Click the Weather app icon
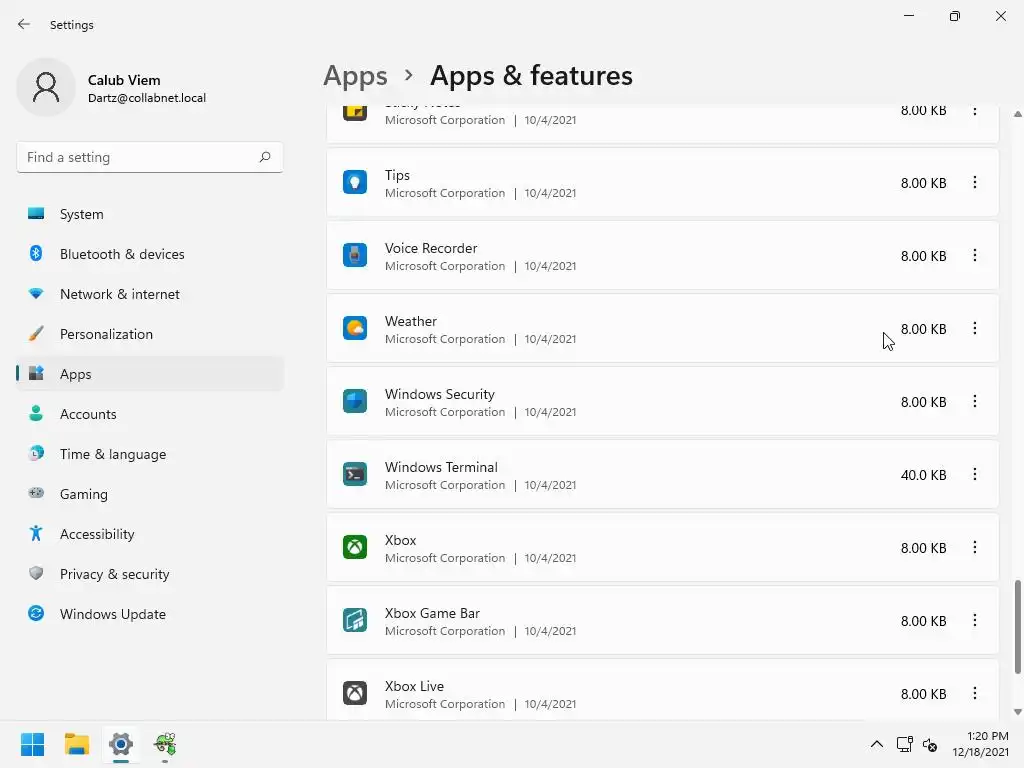 [355, 329]
